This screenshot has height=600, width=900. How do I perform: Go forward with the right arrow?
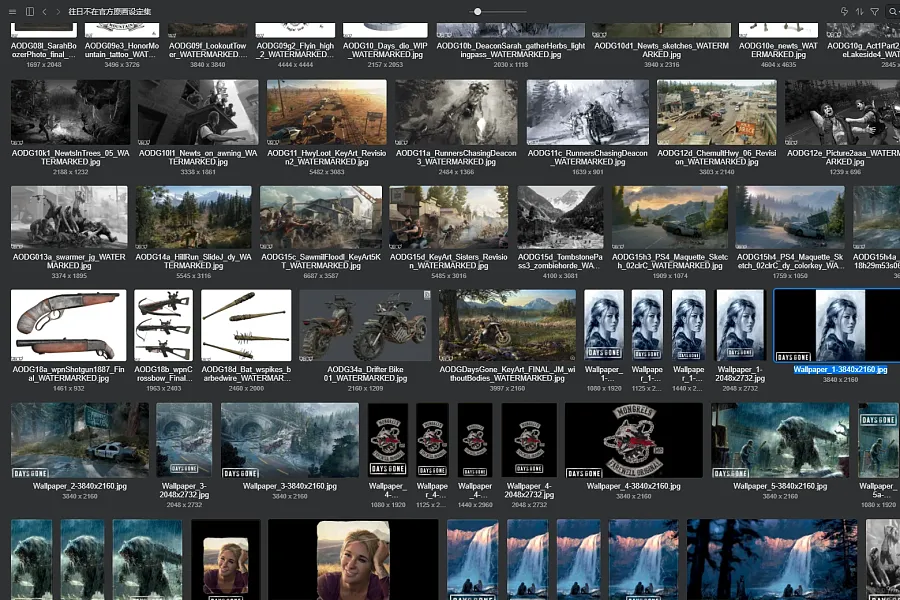(x=58, y=11)
